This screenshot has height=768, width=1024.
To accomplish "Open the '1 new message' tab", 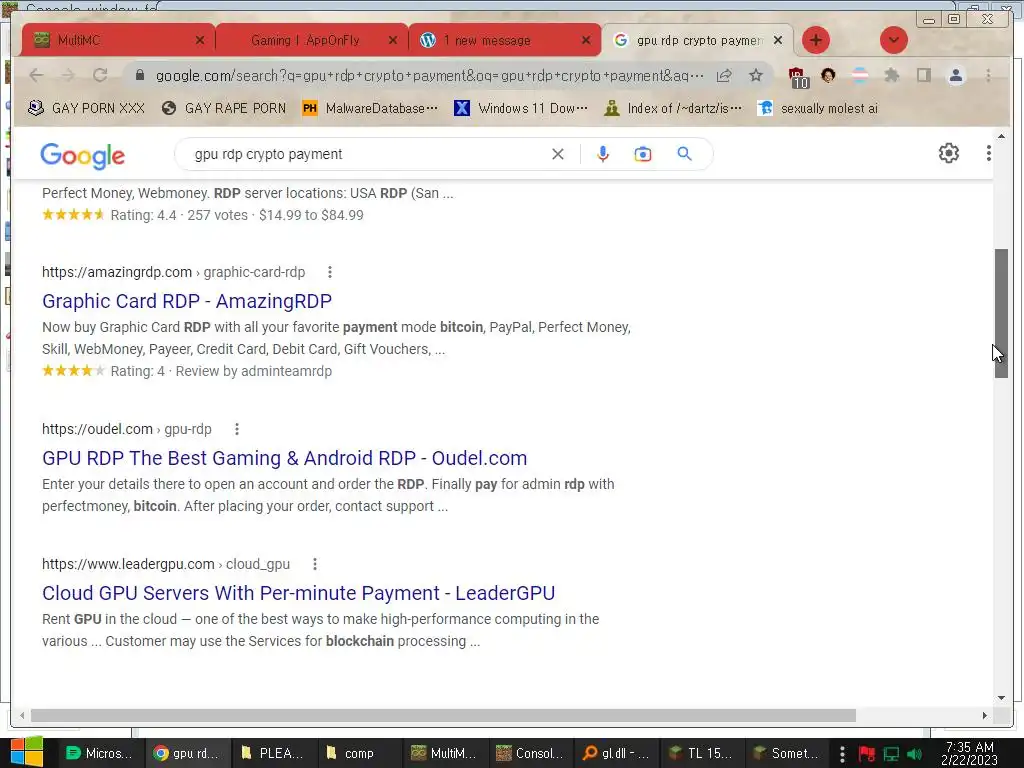I will pos(505,40).
